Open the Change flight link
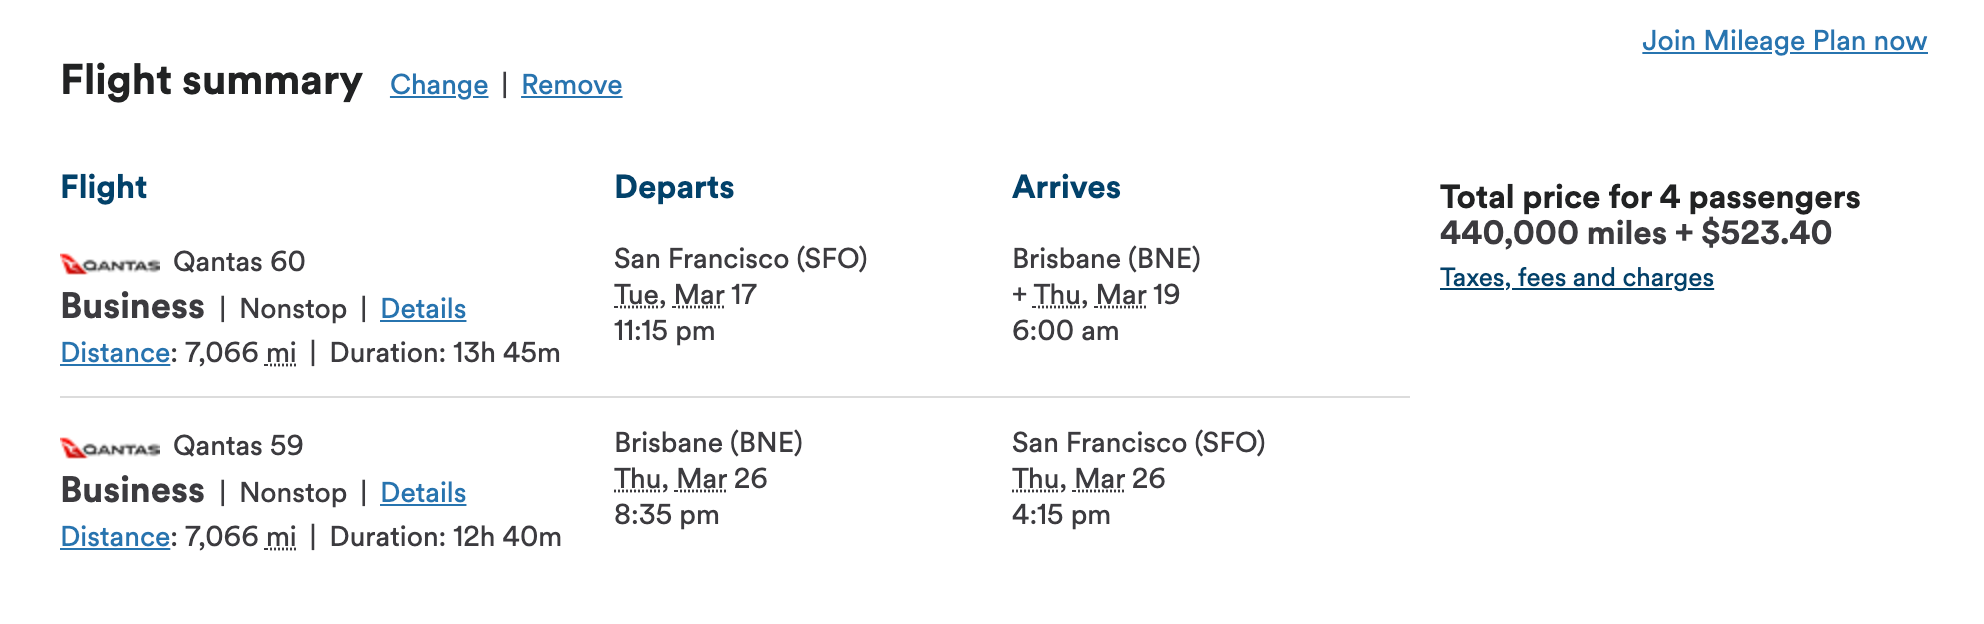Screen dimensions: 1984x624 pos(439,85)
